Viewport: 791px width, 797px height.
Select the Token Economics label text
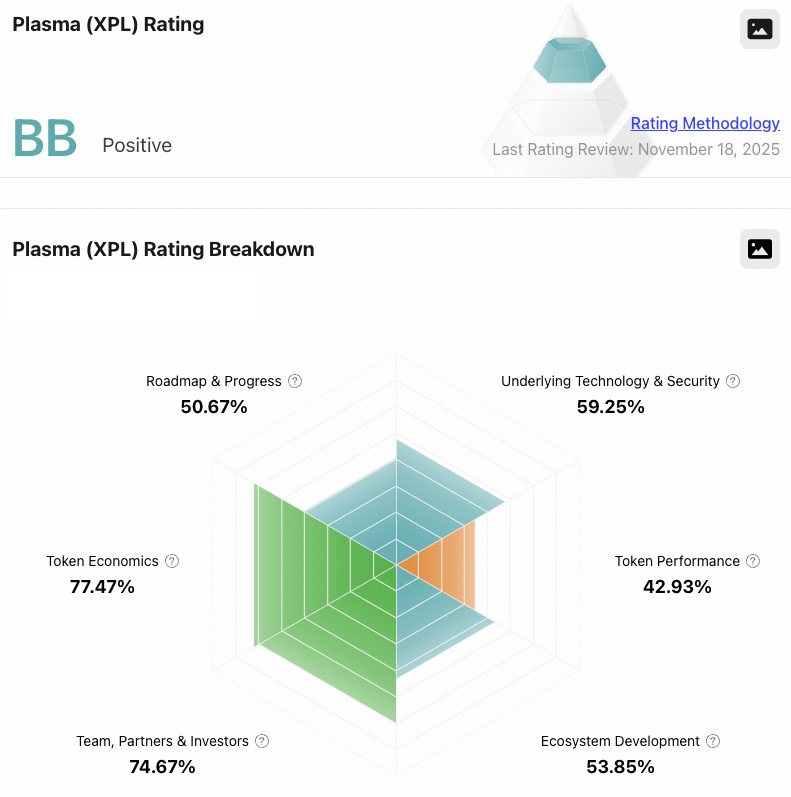tap(102, 561)
